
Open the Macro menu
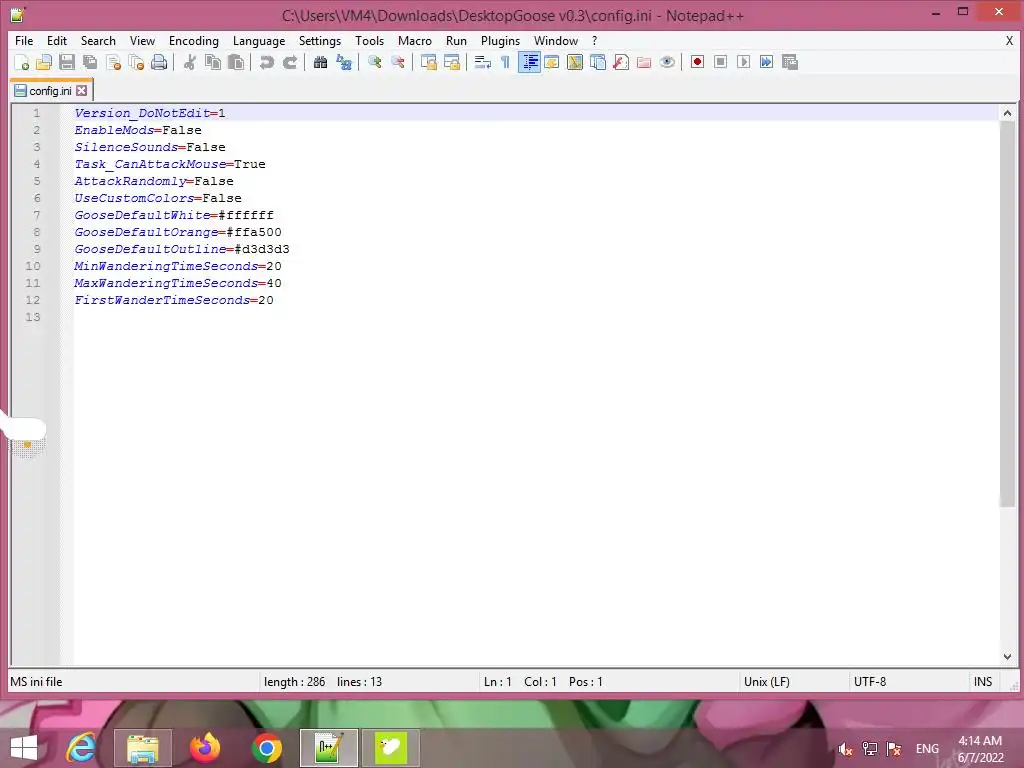tap(415, 40)
